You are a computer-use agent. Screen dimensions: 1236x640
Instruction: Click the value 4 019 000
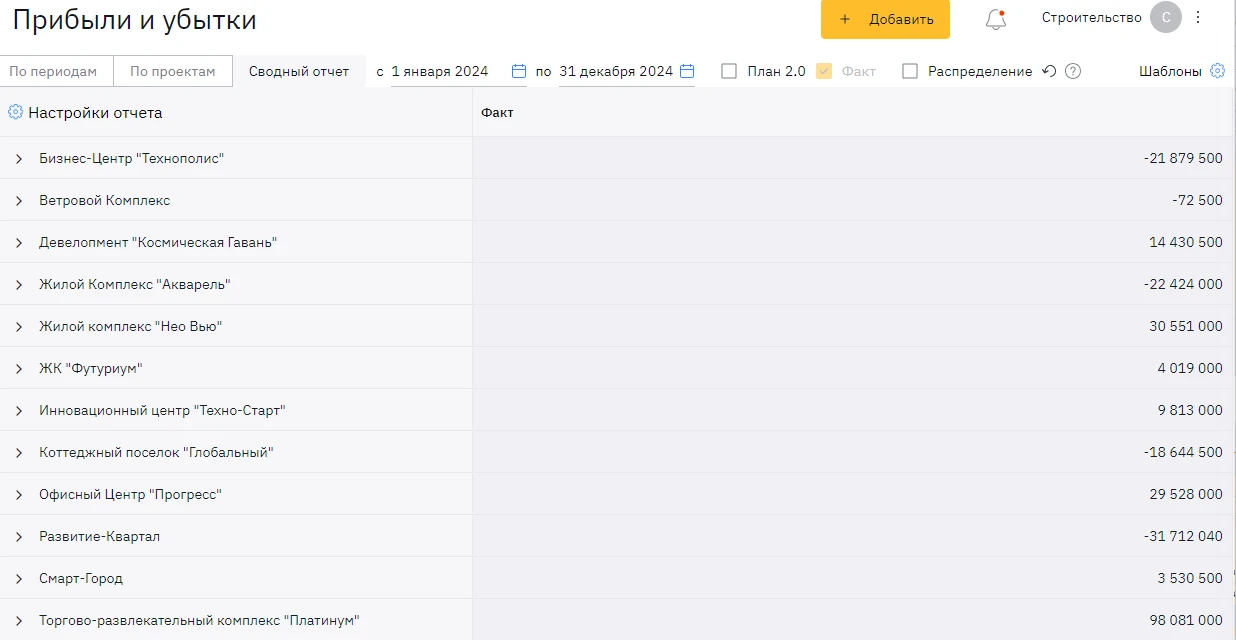pos(1190,369)
